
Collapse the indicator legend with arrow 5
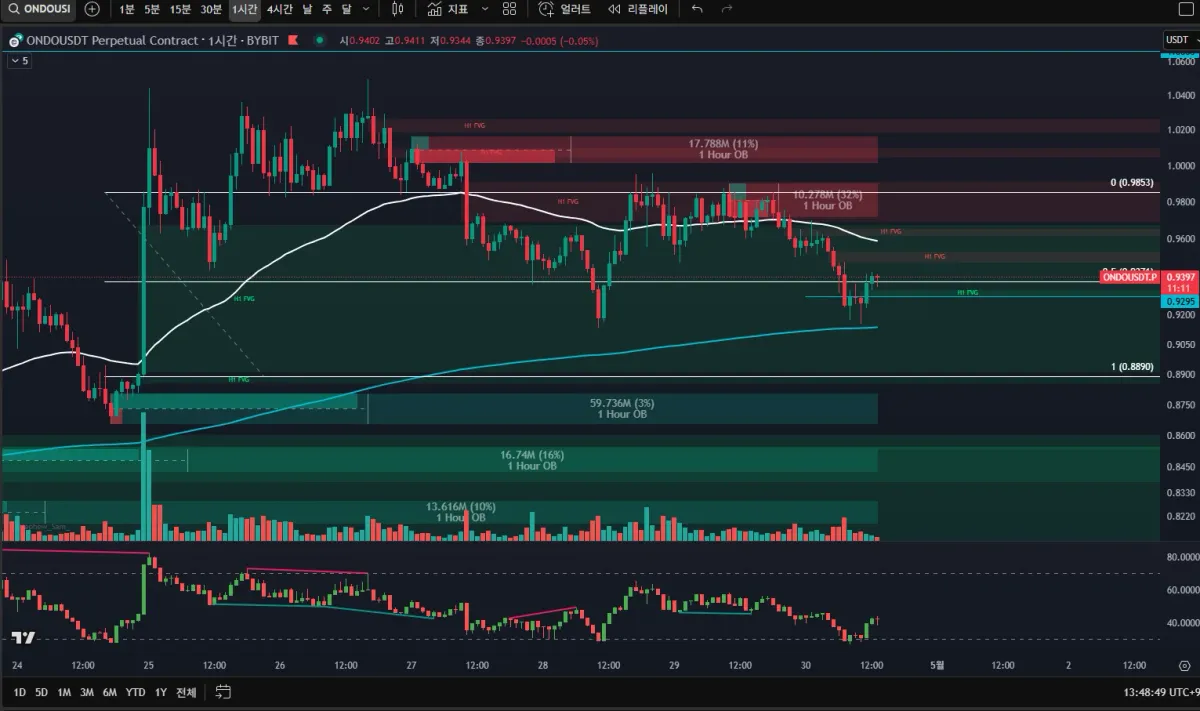point(19,61)
